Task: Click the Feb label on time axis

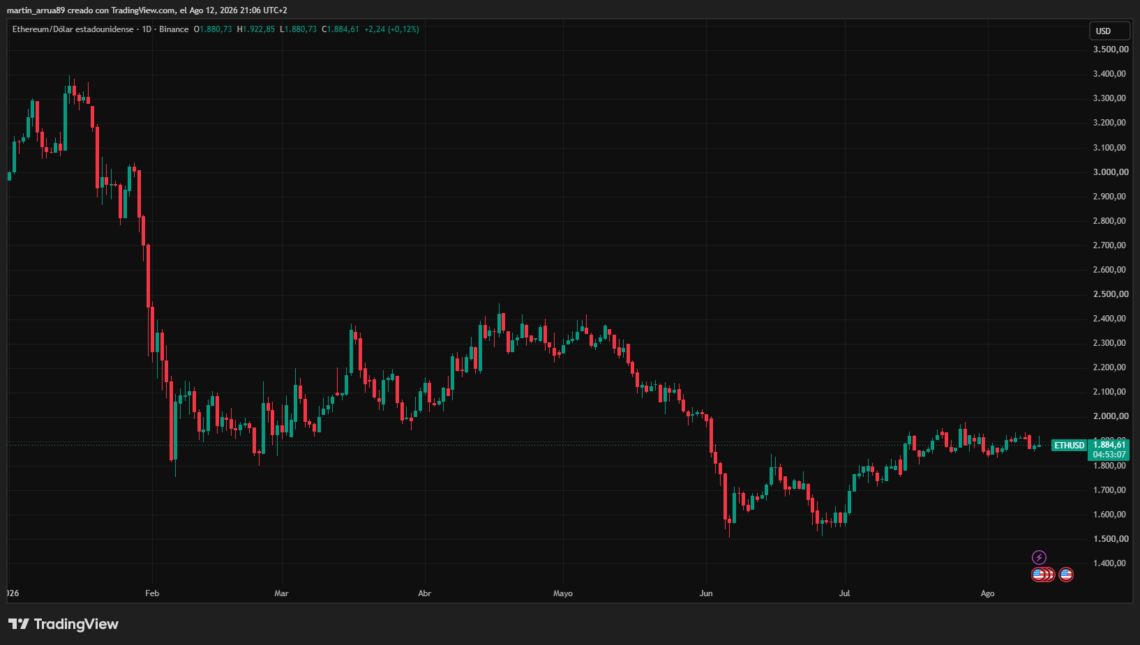Action: coord(152,593)
